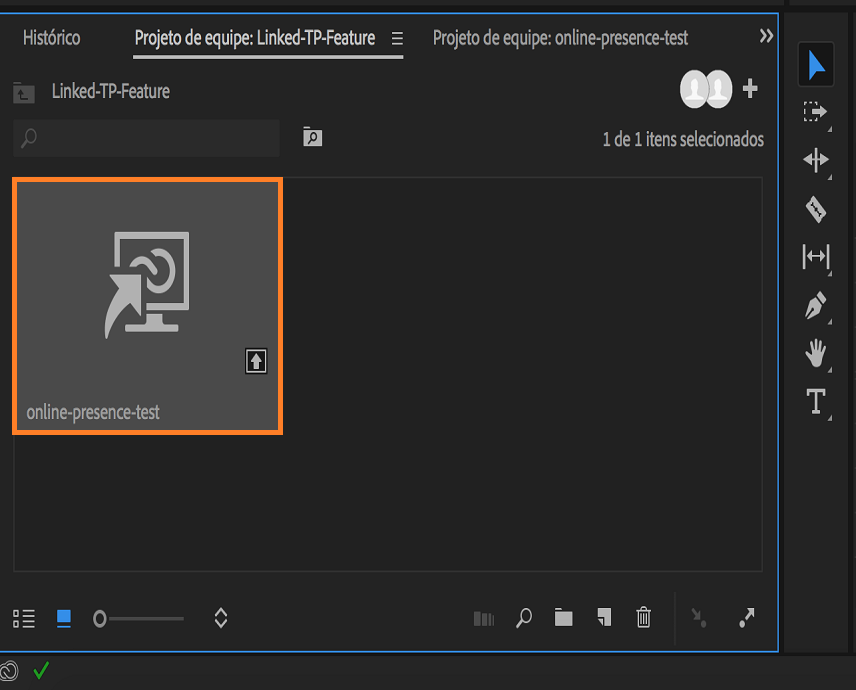
Task: Open Find in the project panel
Action: (523, 618)
